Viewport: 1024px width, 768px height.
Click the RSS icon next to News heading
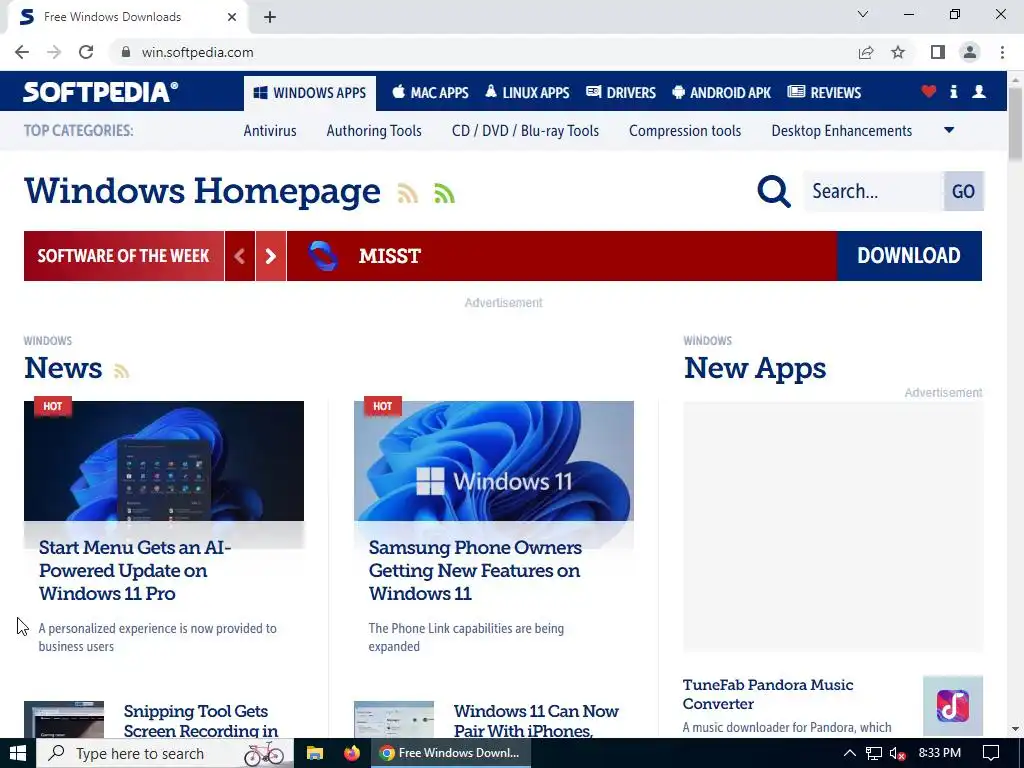pyautogui.click(x=121, y=371)
